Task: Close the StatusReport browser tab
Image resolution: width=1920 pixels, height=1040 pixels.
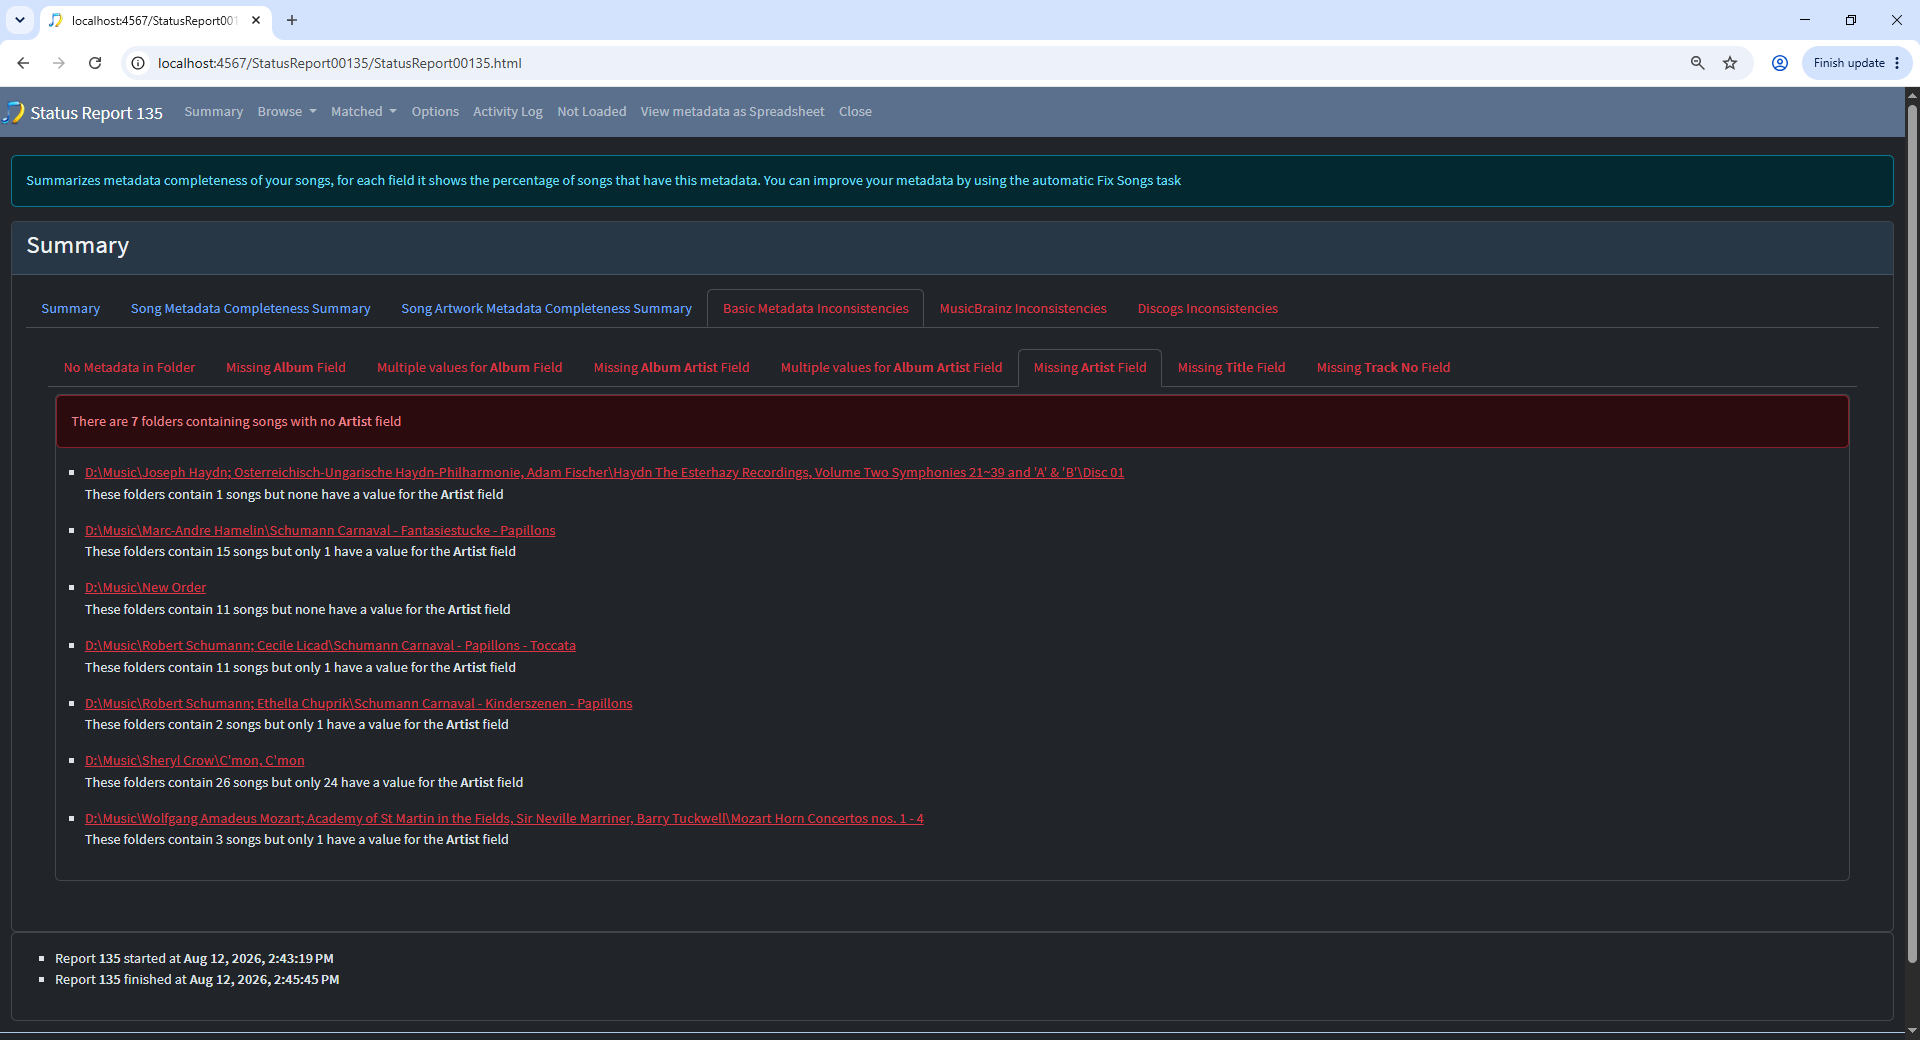Action: click(256, 20)
